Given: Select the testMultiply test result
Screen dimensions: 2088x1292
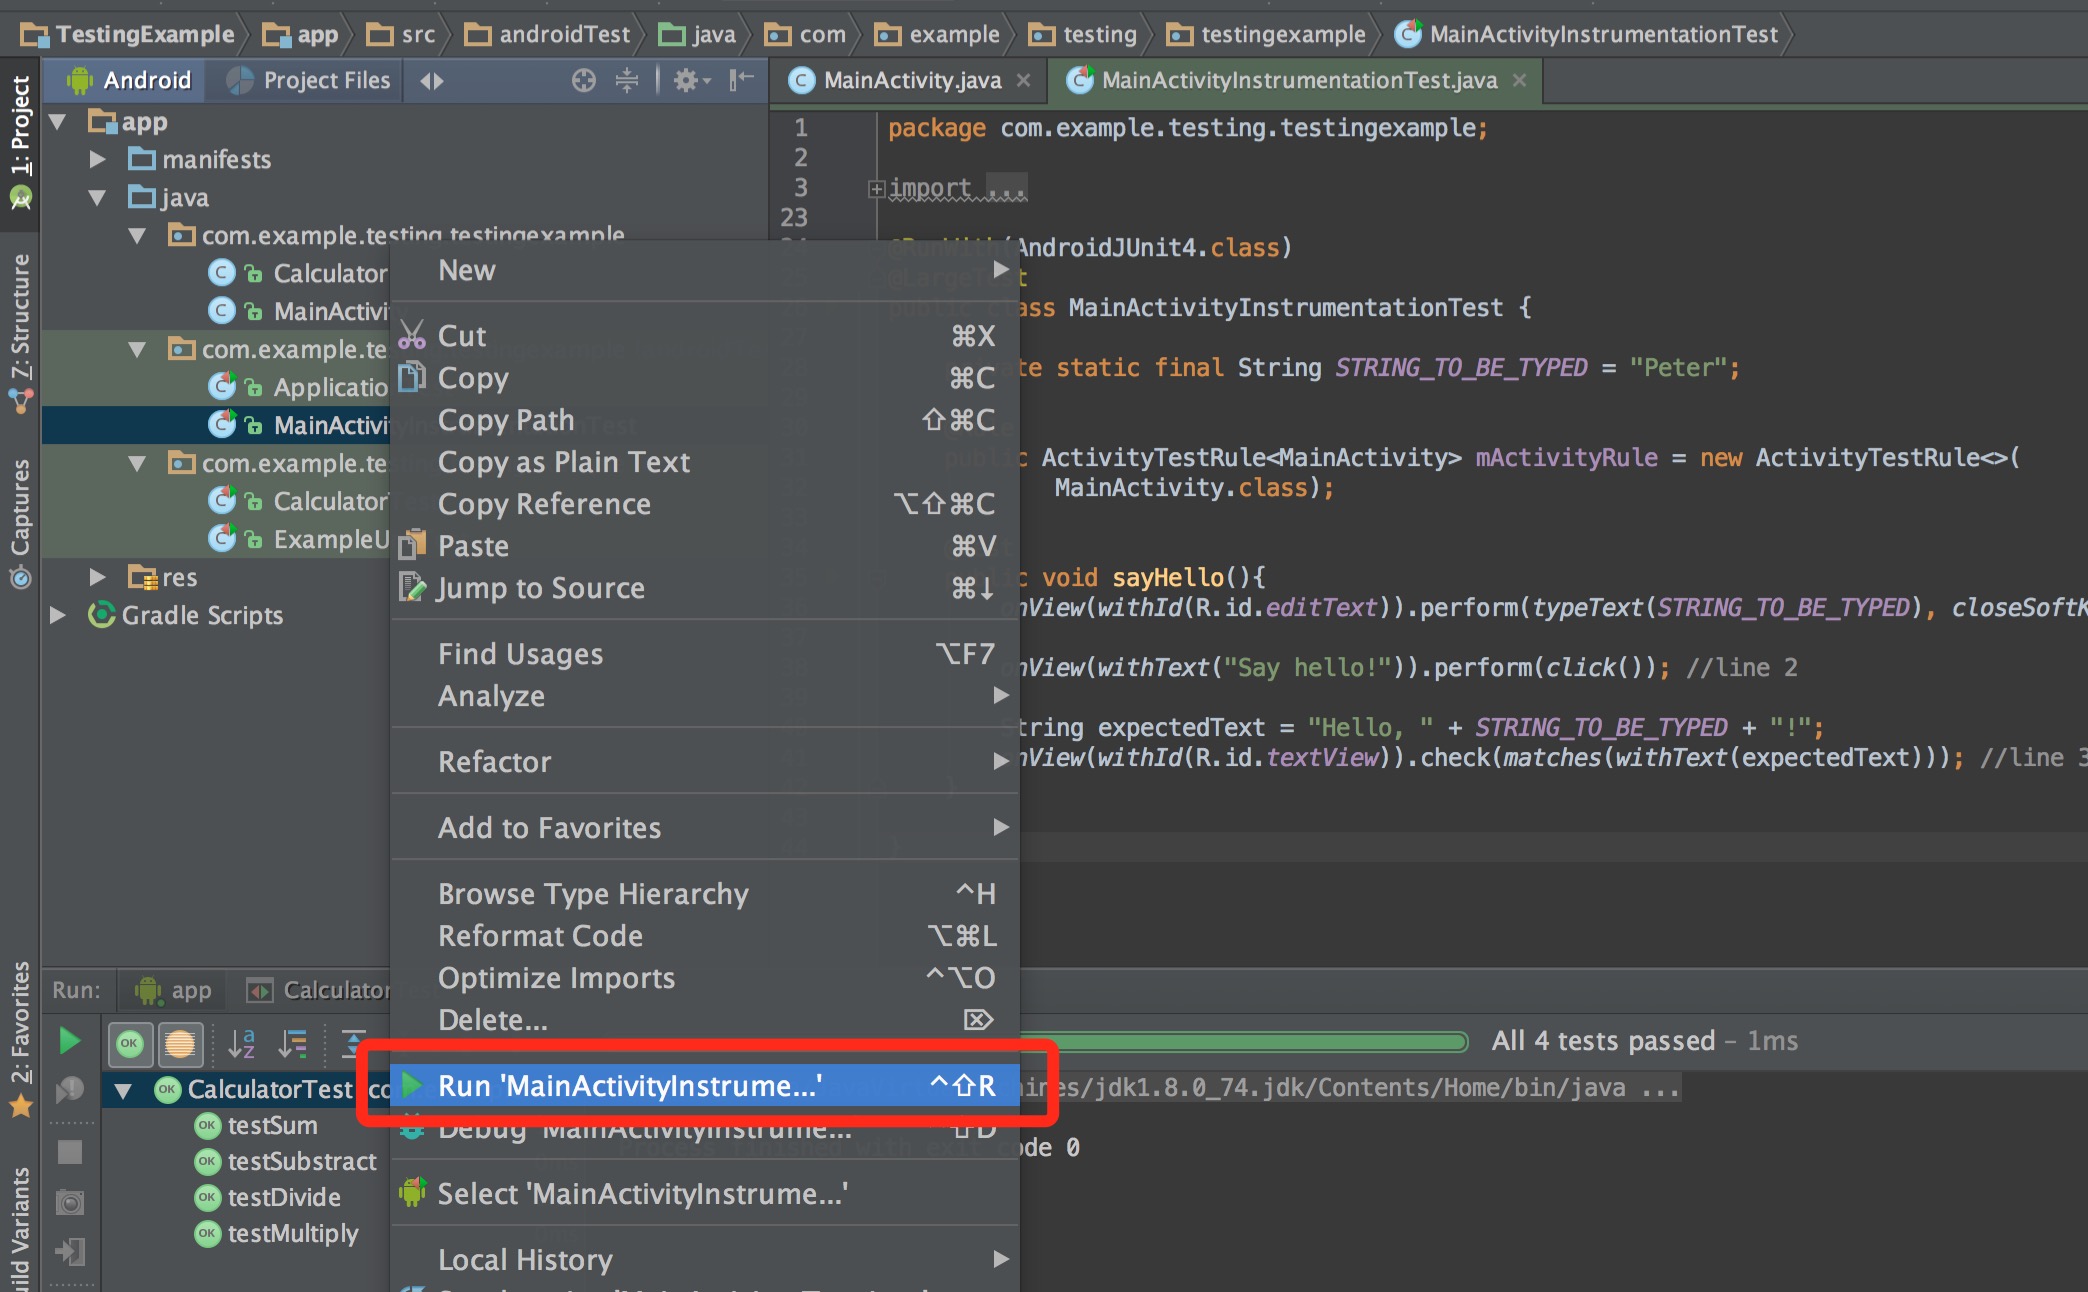Looking at the screenshot, I should click(x=277, y=1234).
